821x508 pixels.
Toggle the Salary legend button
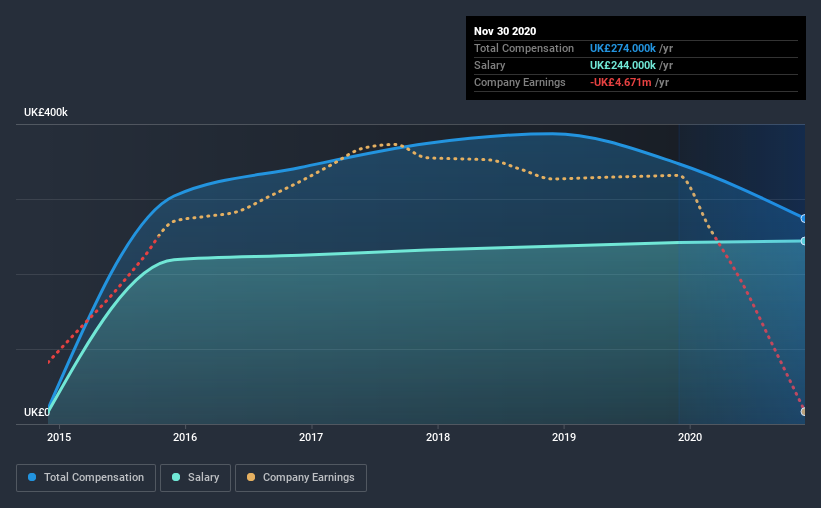pyautogui.click(x=195, y=478)
